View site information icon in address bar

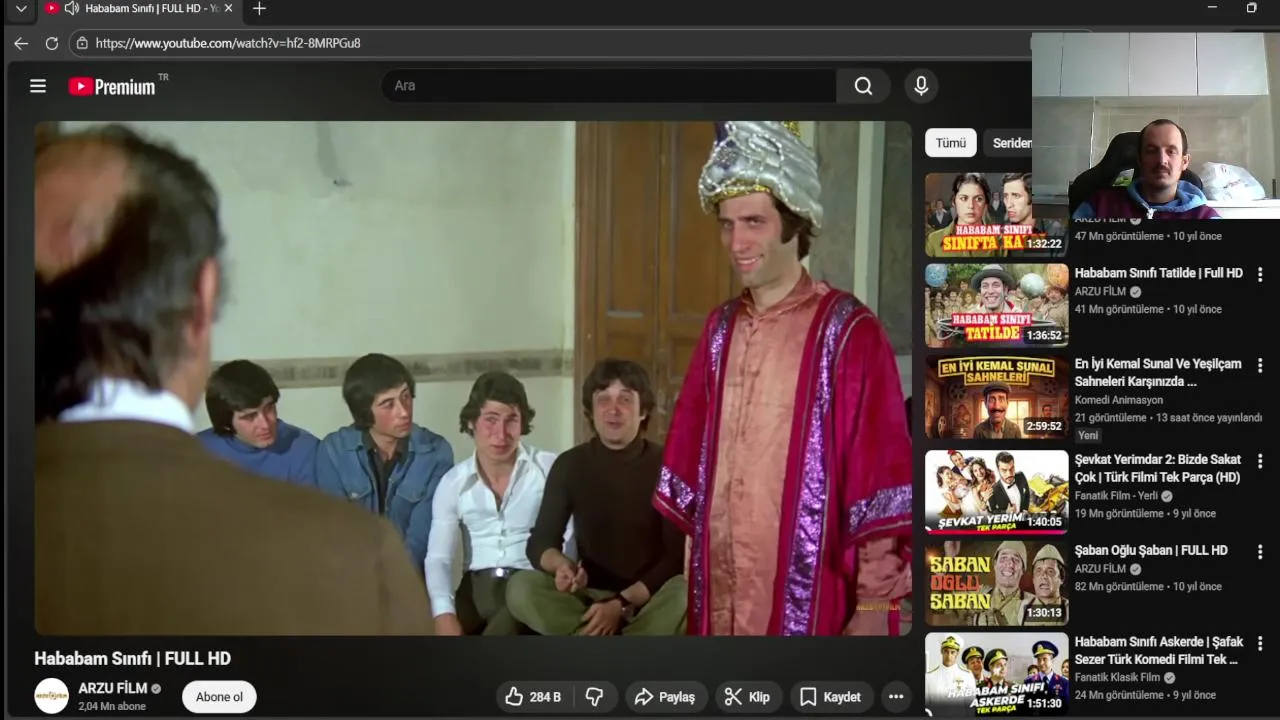tap(82, 43)
